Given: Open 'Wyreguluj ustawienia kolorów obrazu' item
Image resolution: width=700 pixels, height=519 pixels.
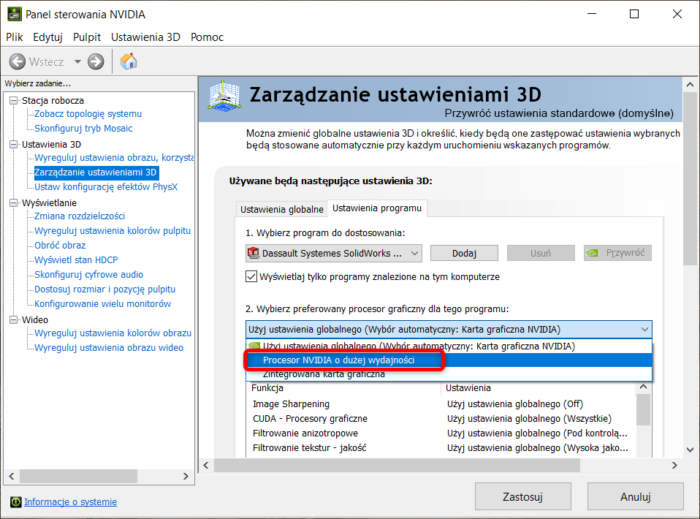Looking at the screenshot, I should tap(113, 333).
